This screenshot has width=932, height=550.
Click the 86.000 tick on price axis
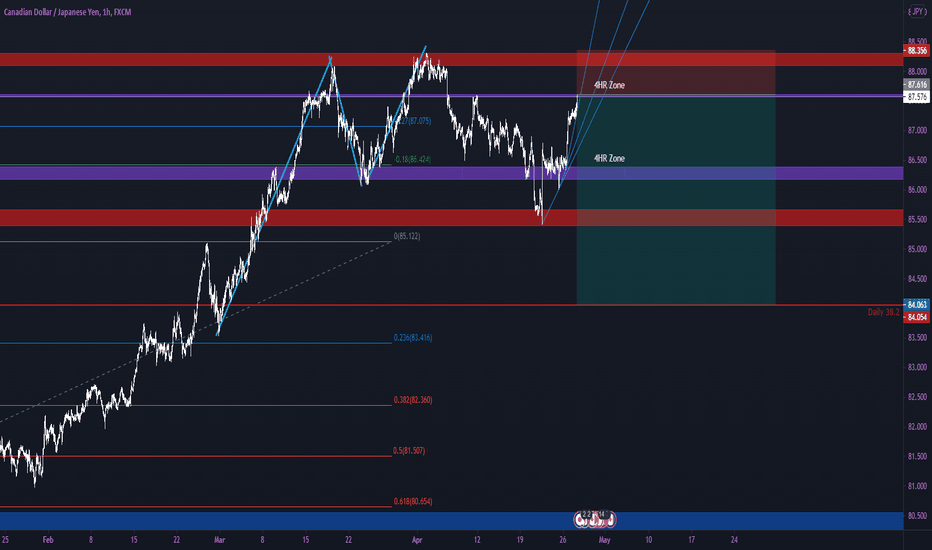click(x=917, y=190)
